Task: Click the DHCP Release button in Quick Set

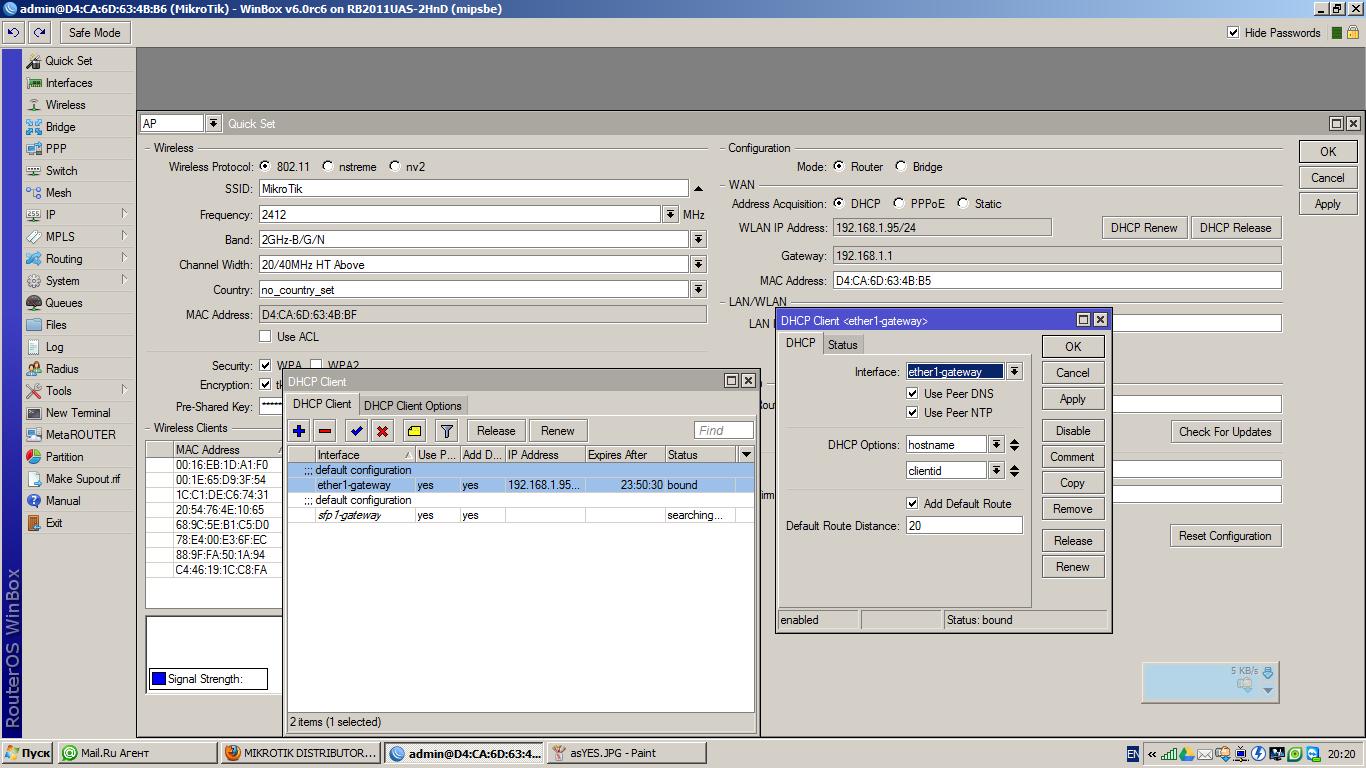Action: coord(1235,228)
